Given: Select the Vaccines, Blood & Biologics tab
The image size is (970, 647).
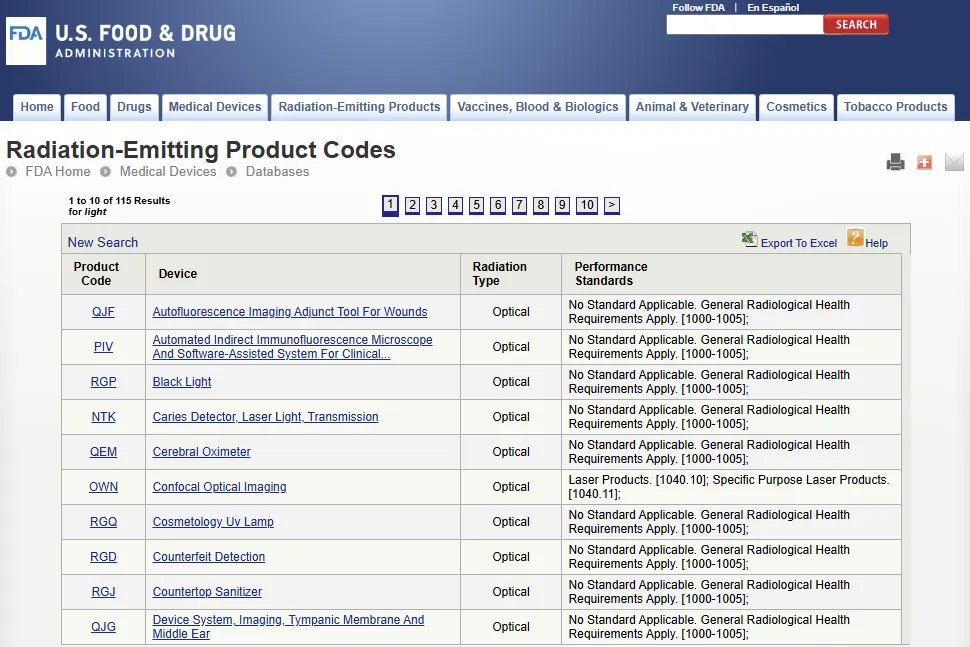Looking at the screenshot, I should (x=538, y=107).
